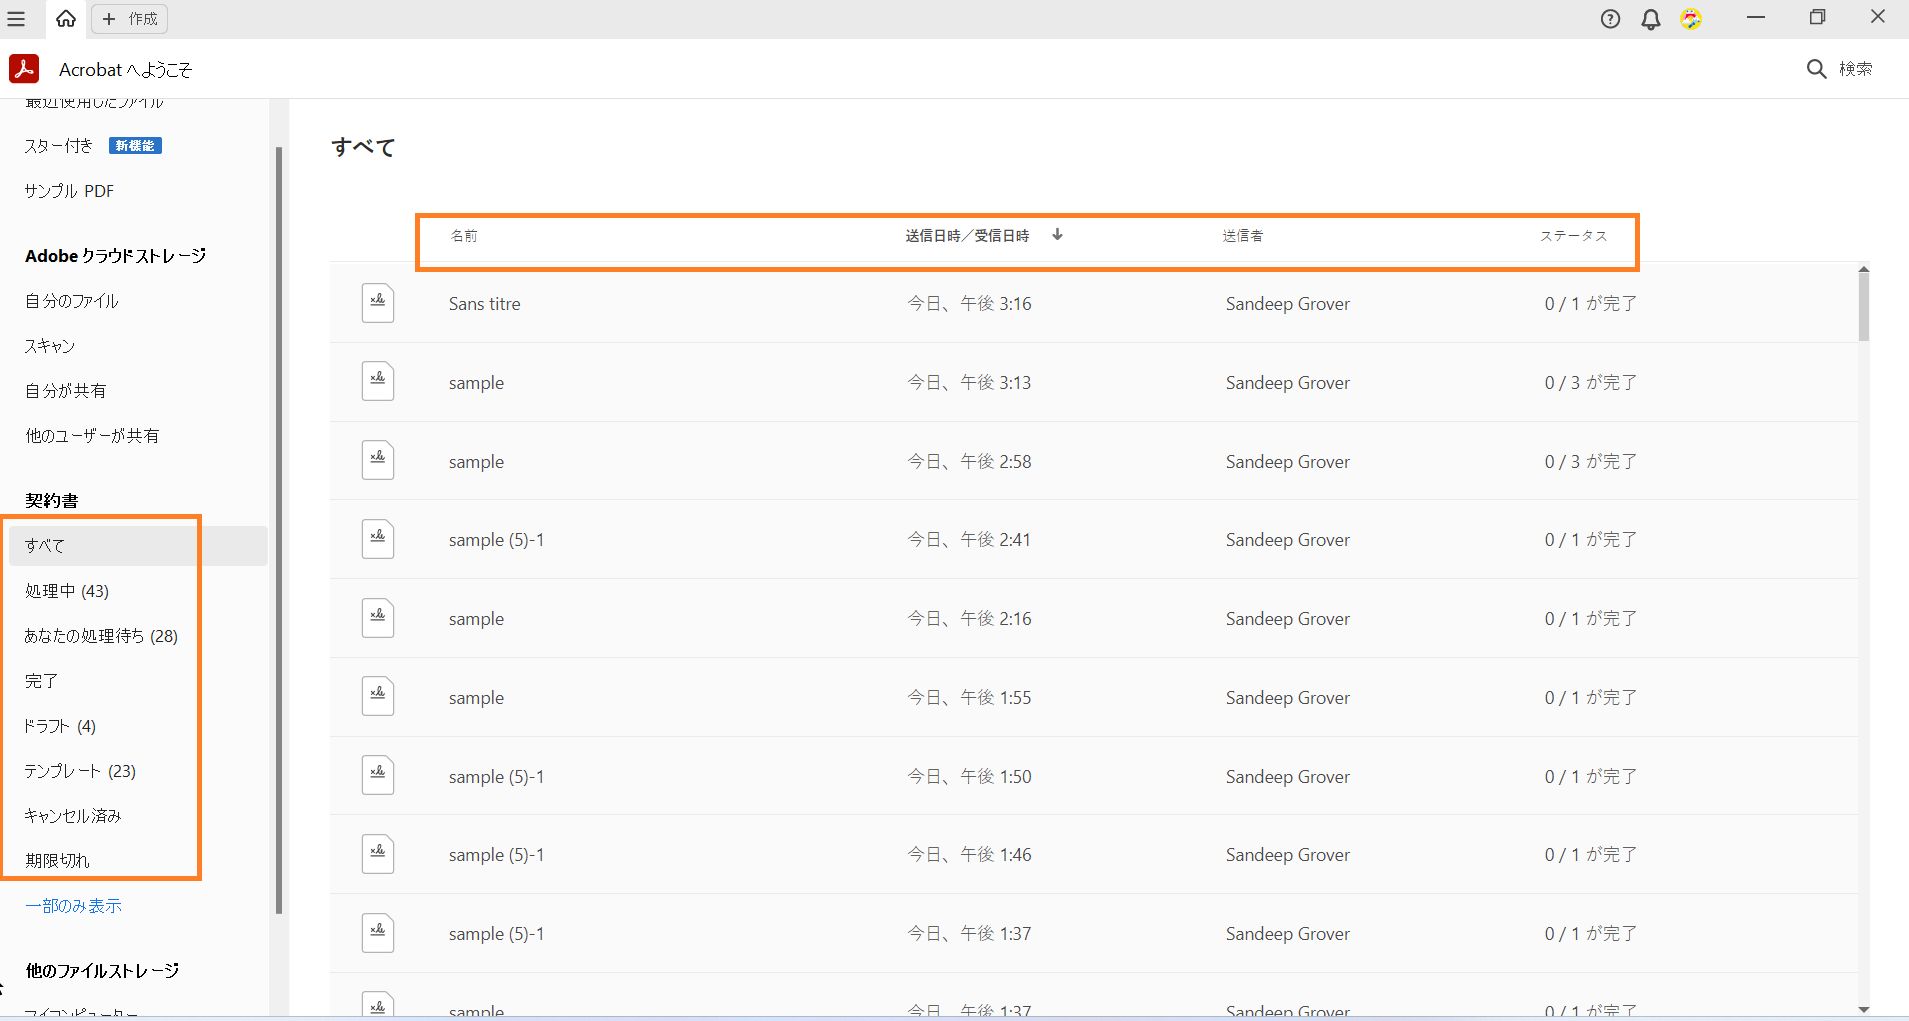Click Sandeep Grover in the 午後 2:16 row
1909x1021 pixels.
(1288, 619)
